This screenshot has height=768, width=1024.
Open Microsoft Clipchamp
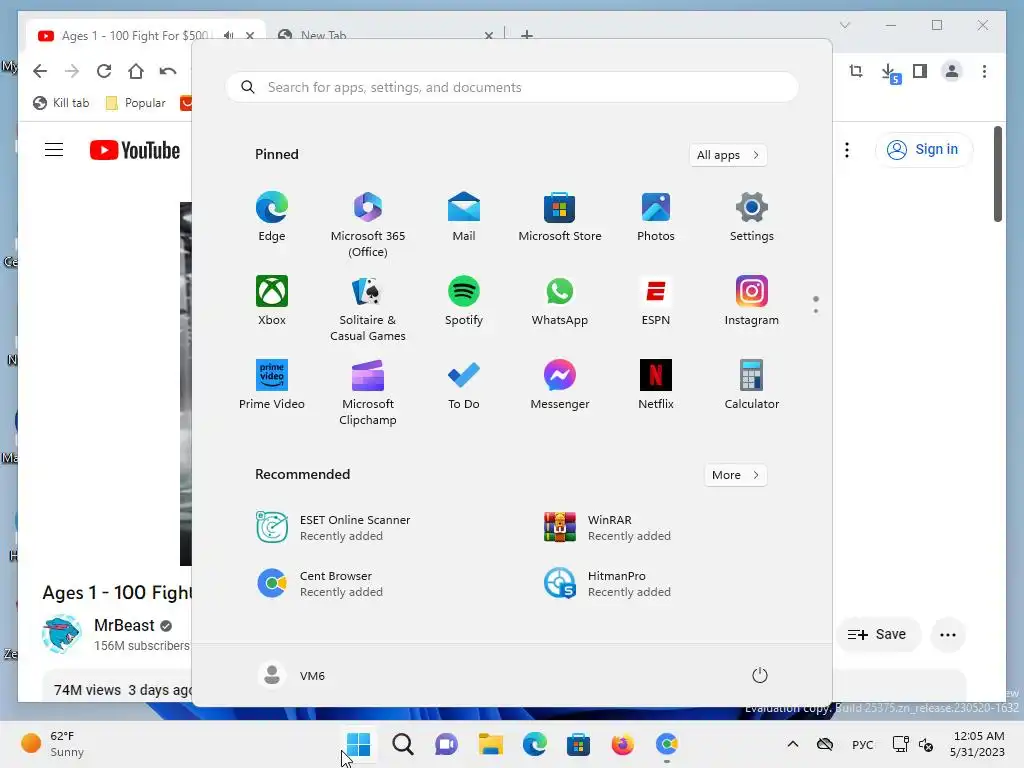click(x=368, y=392)
